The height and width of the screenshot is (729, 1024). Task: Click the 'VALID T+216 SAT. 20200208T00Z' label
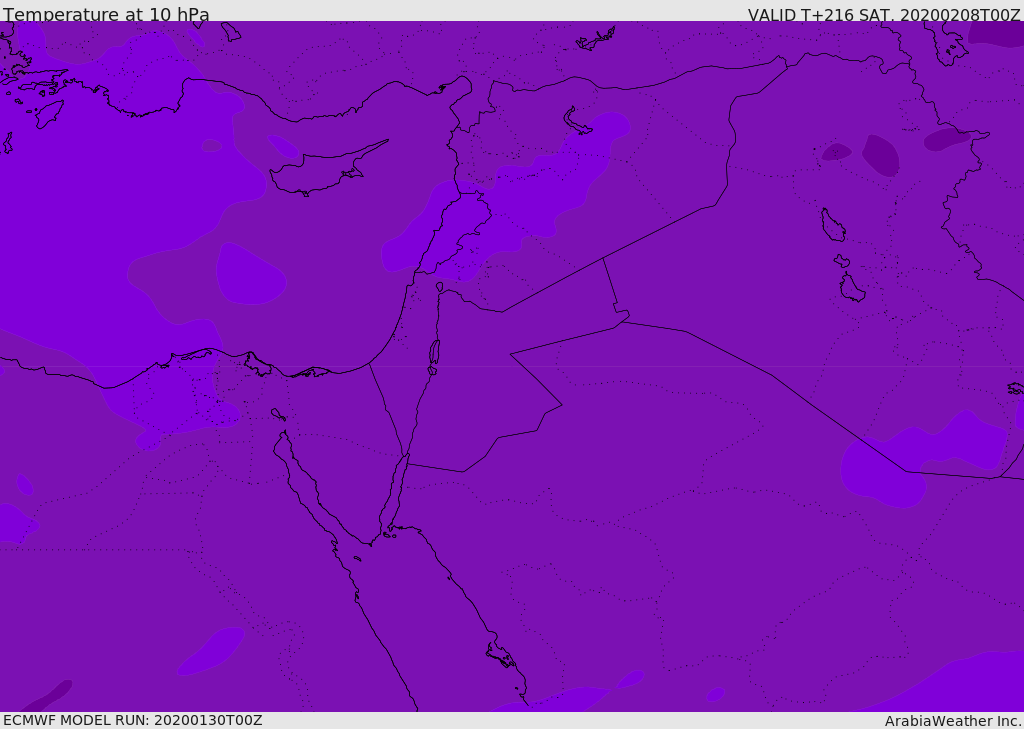884,15
